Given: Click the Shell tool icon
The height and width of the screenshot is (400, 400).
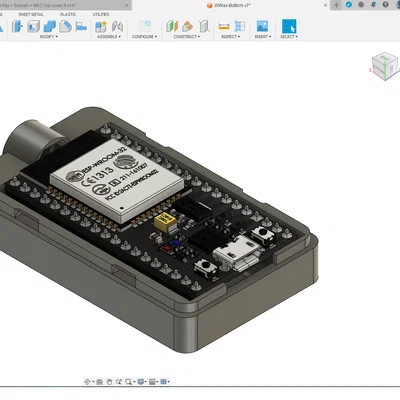Looking at the screenshot, I should click(x=33, y=26).
